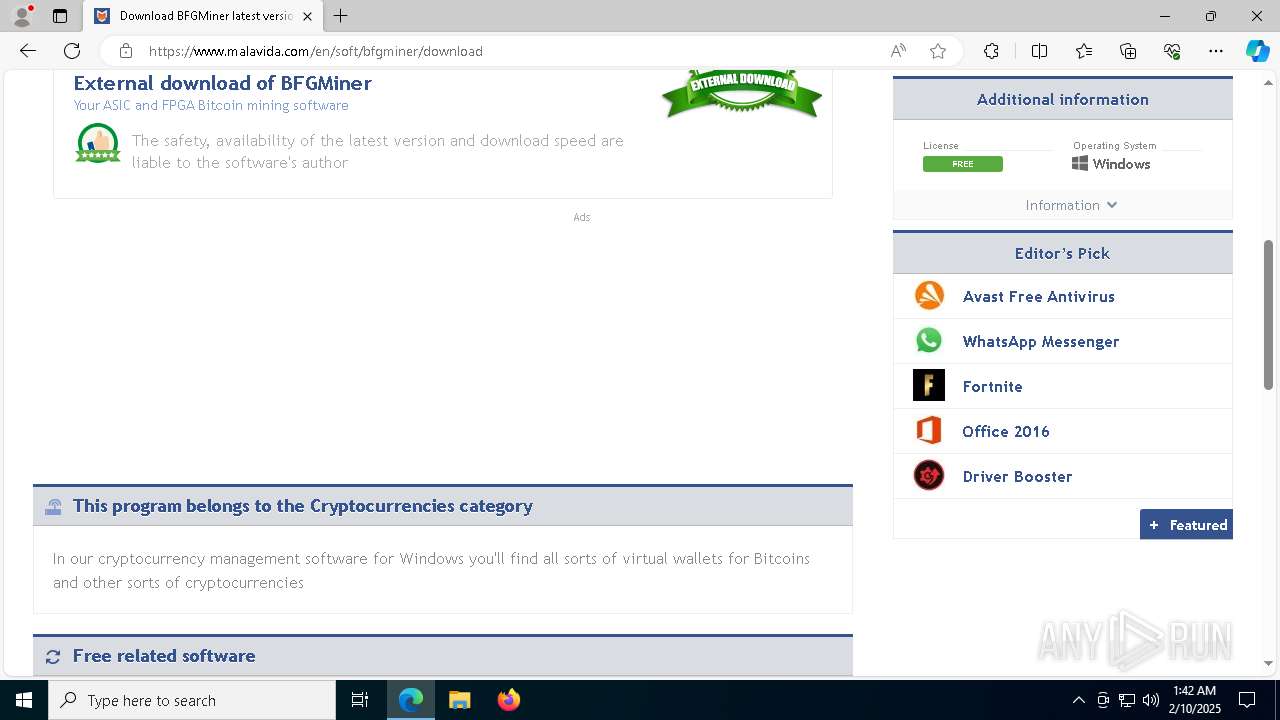Open Read aloud from the address bar

[898, 51]
